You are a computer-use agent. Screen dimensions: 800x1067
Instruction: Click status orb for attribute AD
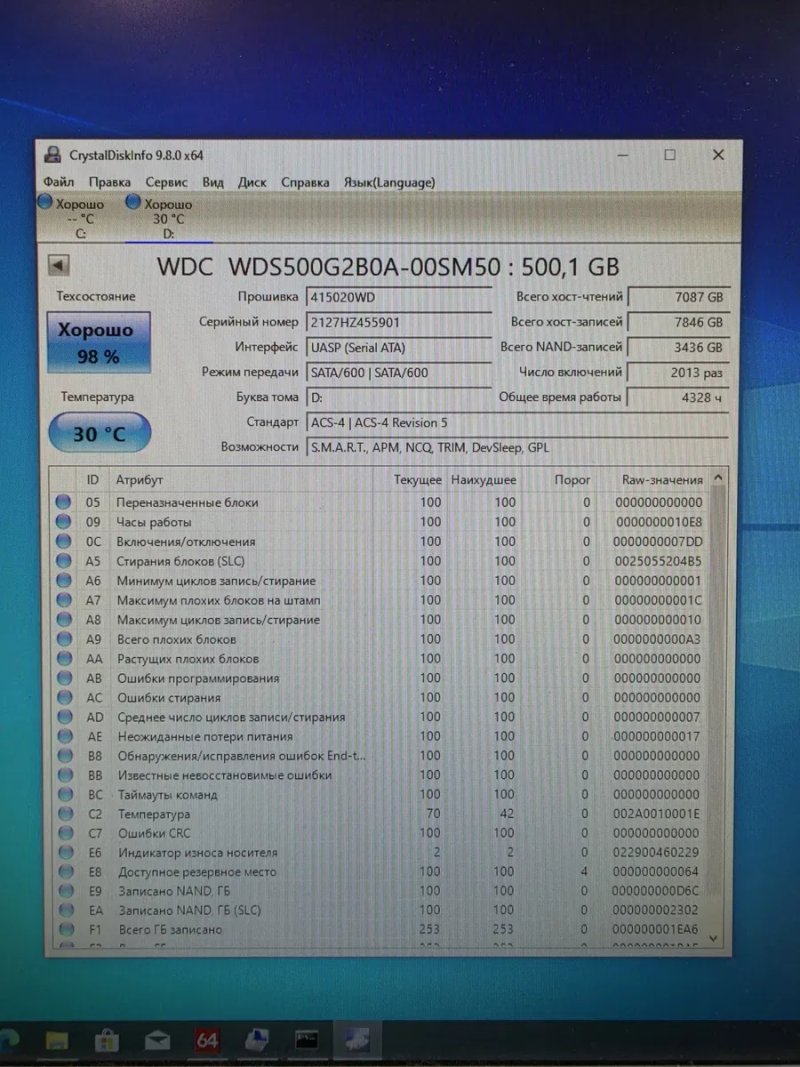click(x=65, y=717)
